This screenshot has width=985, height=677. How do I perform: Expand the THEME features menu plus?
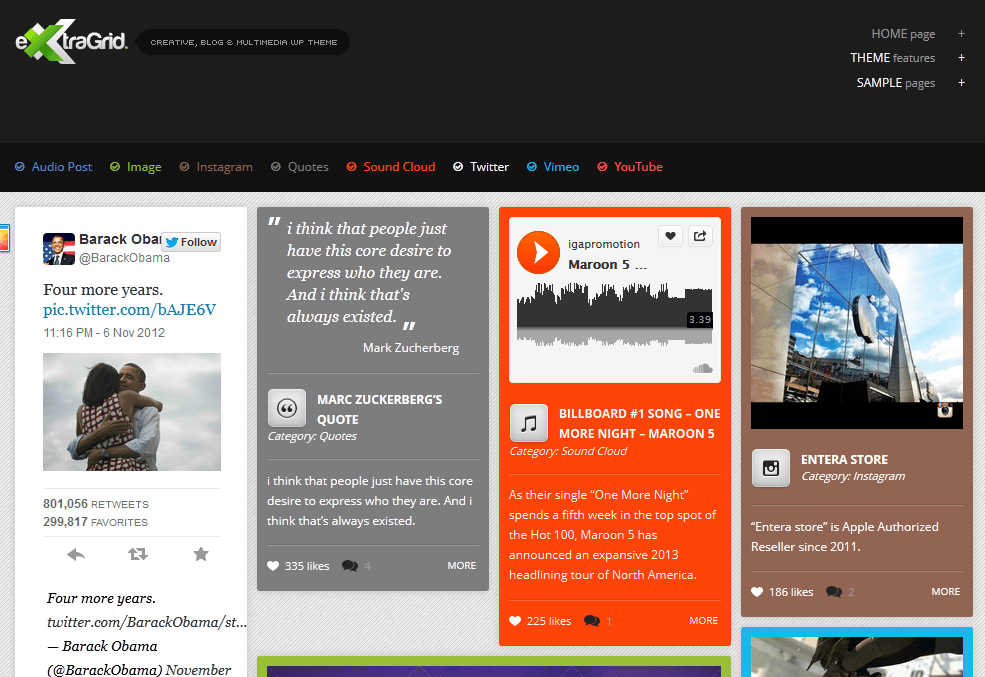[961, 58]
